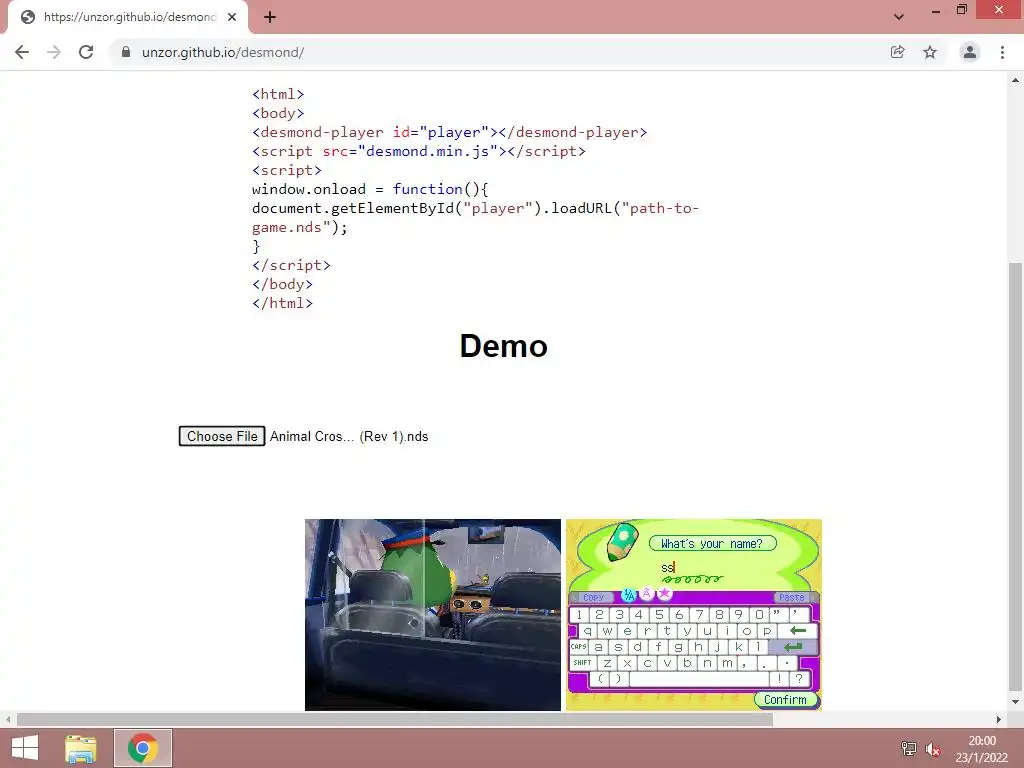Tap the game backspace arrow key
The image size is (1024, 768).
coord(797,631)
